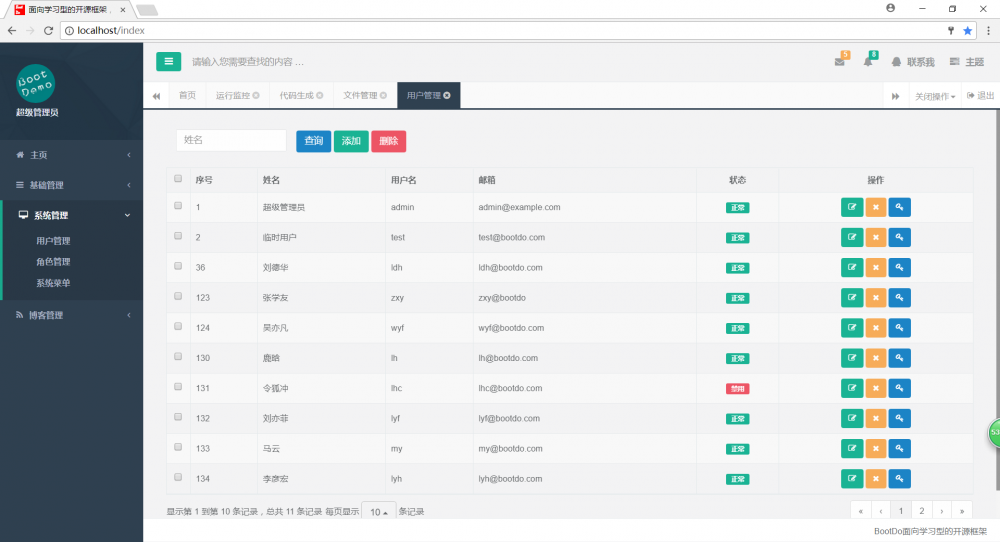Click the 姓名 search input
1000x542 pixels.
[x=232, y=140]
